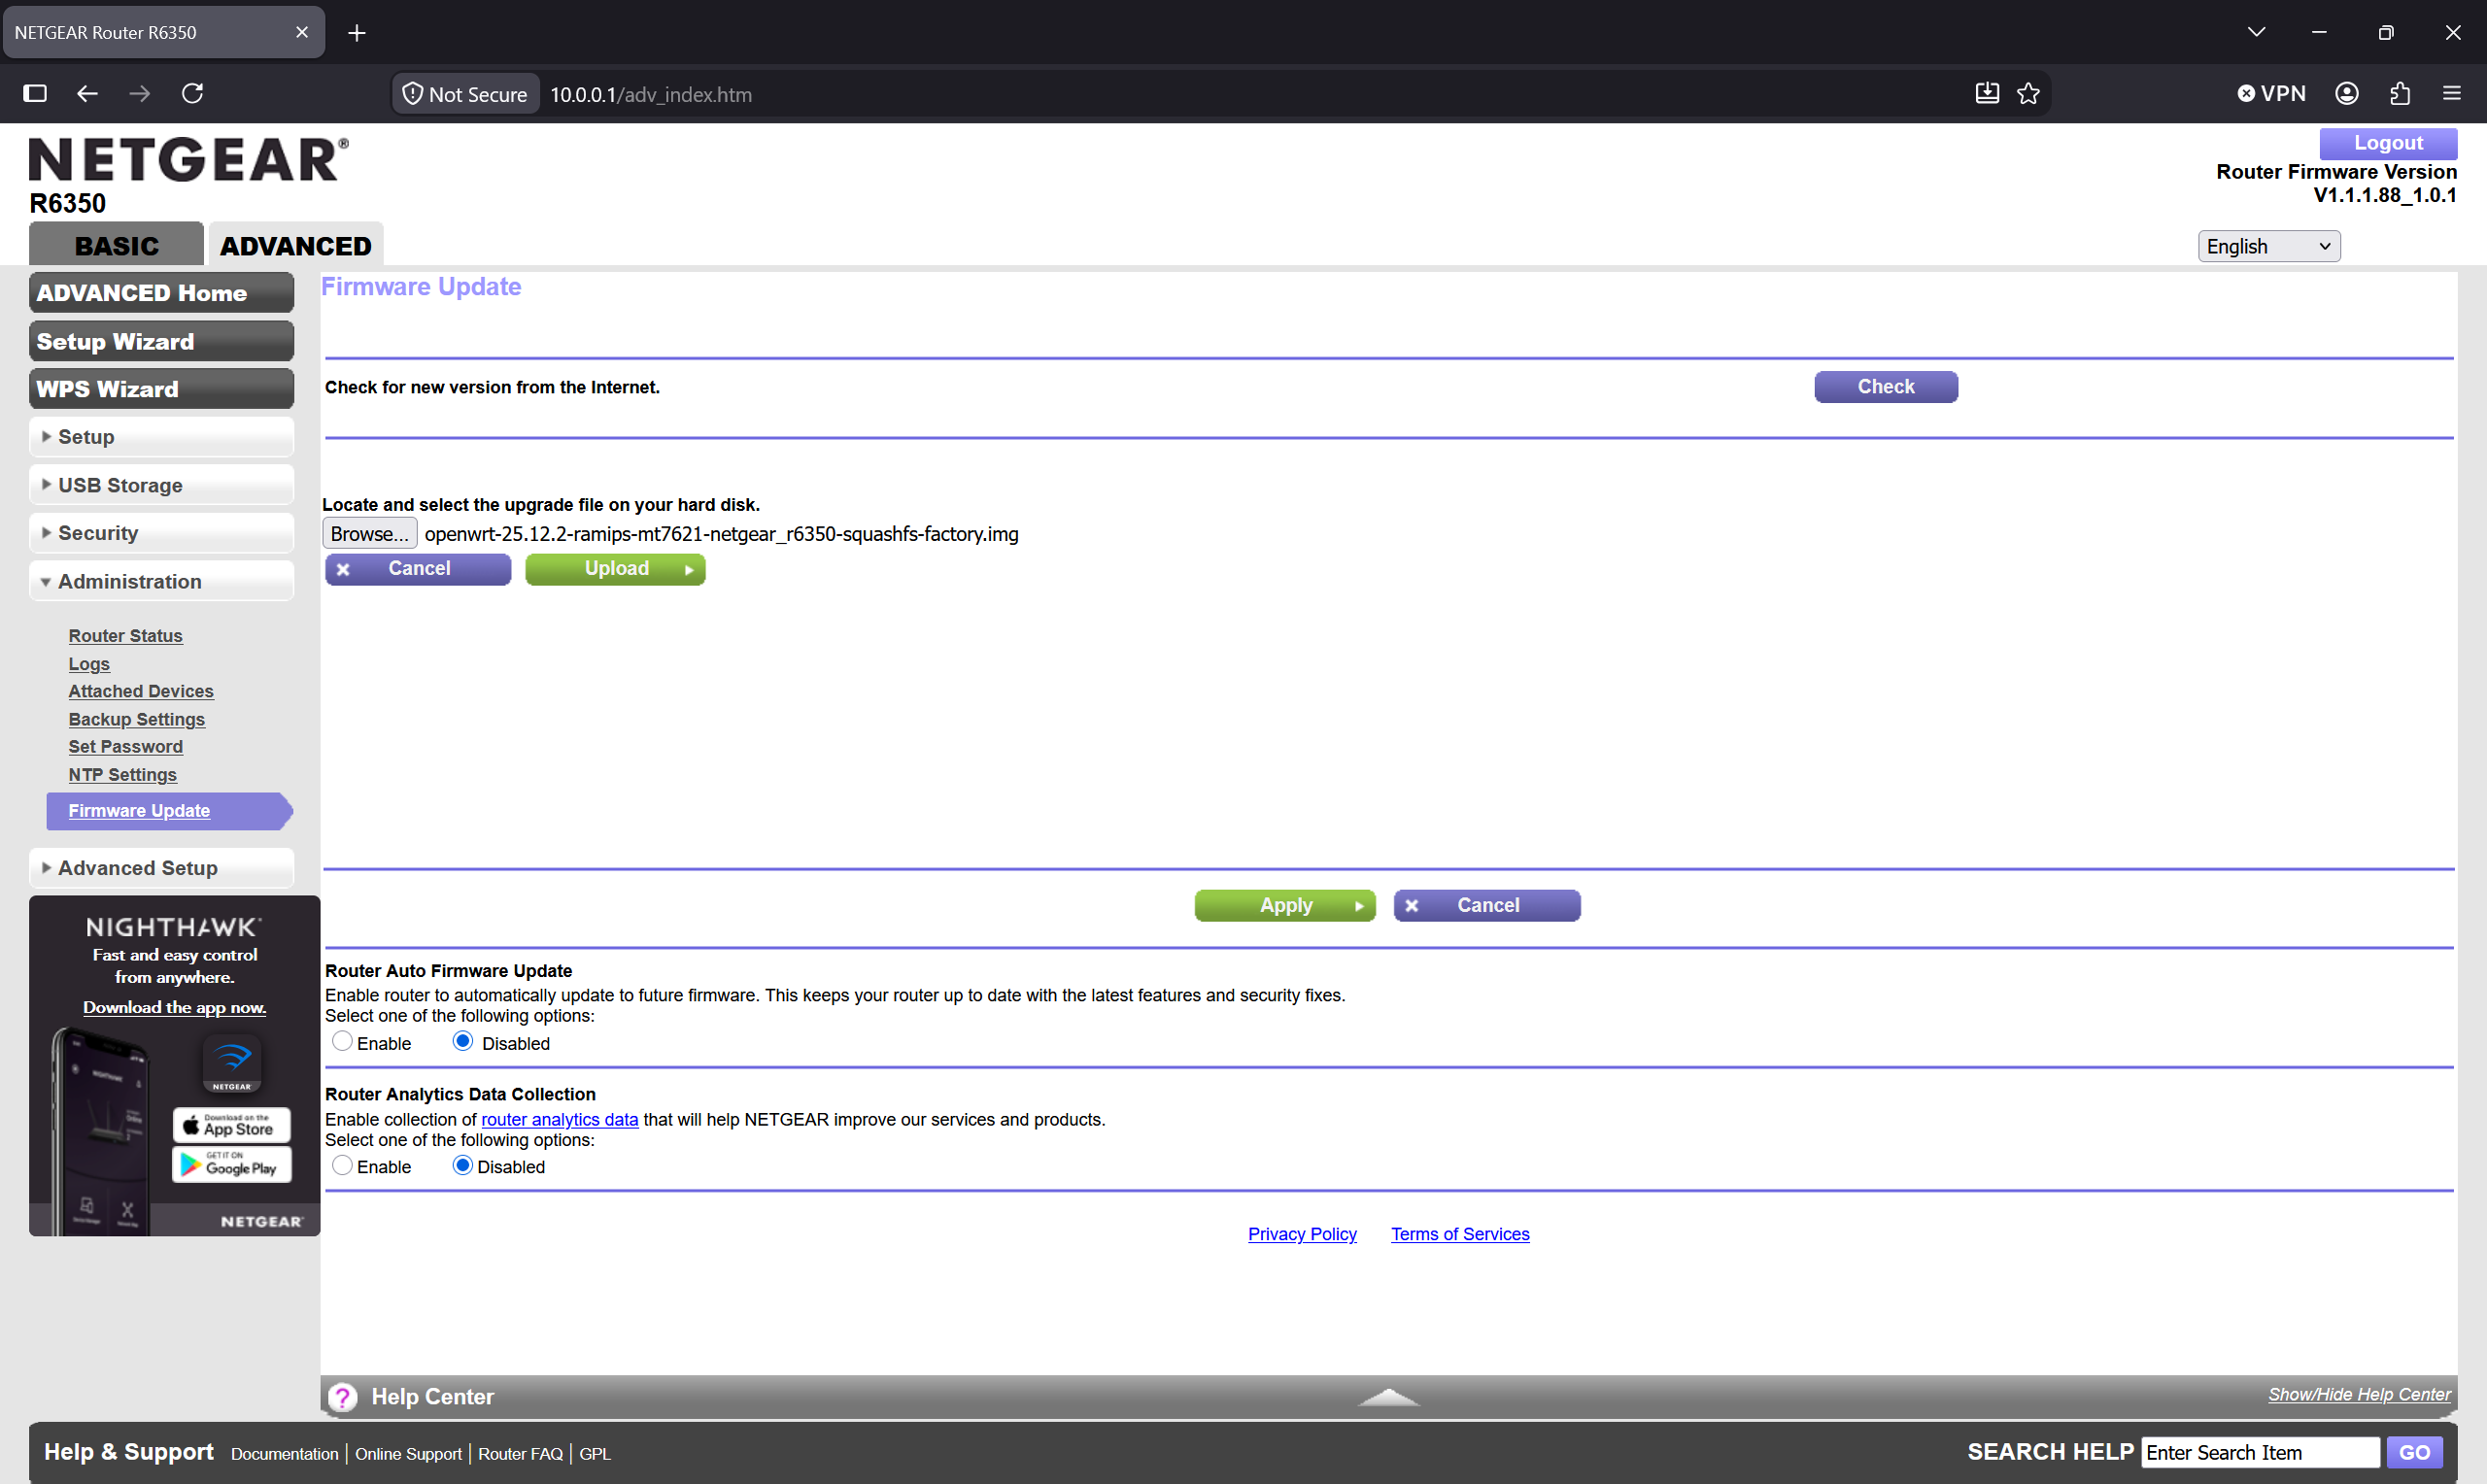Click the NETGEAR logo

189,160
